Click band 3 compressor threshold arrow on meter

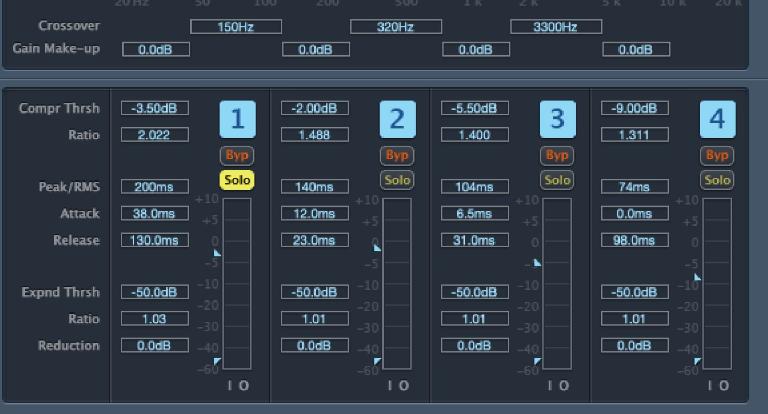coord(537,263)
